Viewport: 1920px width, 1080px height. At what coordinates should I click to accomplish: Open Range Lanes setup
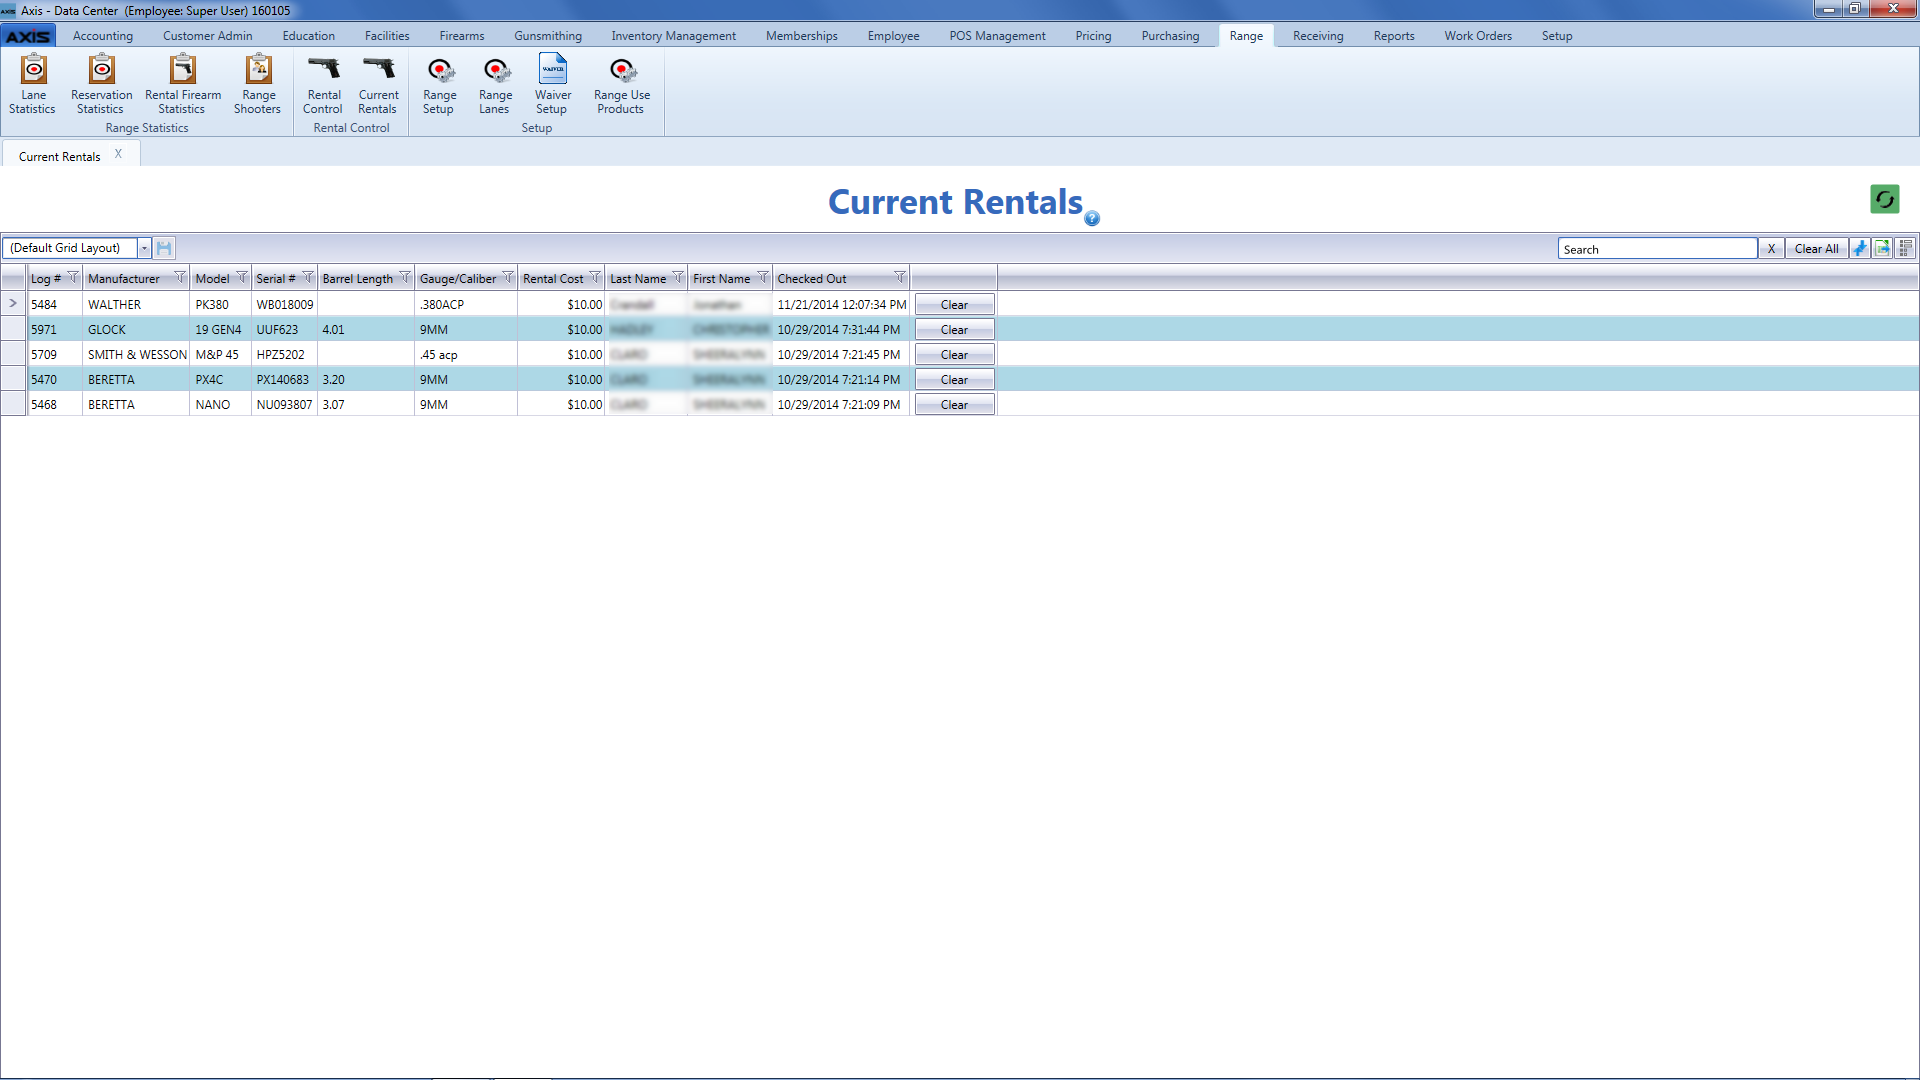495,85
